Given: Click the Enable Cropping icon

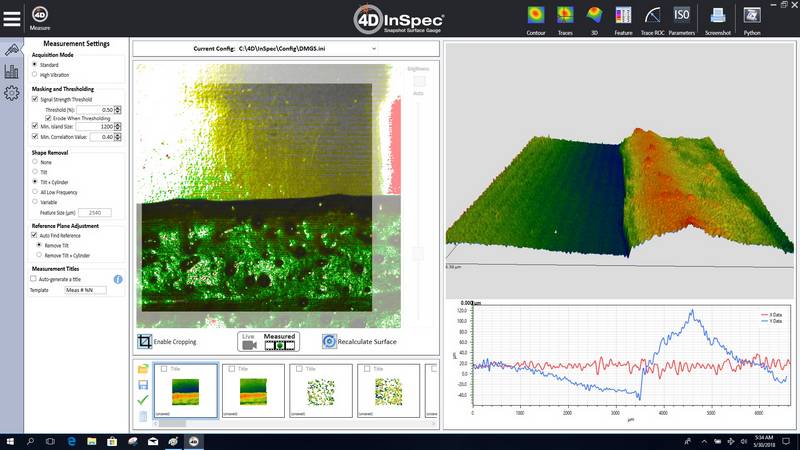Looking at the screenshot, I should coord(144,341).
